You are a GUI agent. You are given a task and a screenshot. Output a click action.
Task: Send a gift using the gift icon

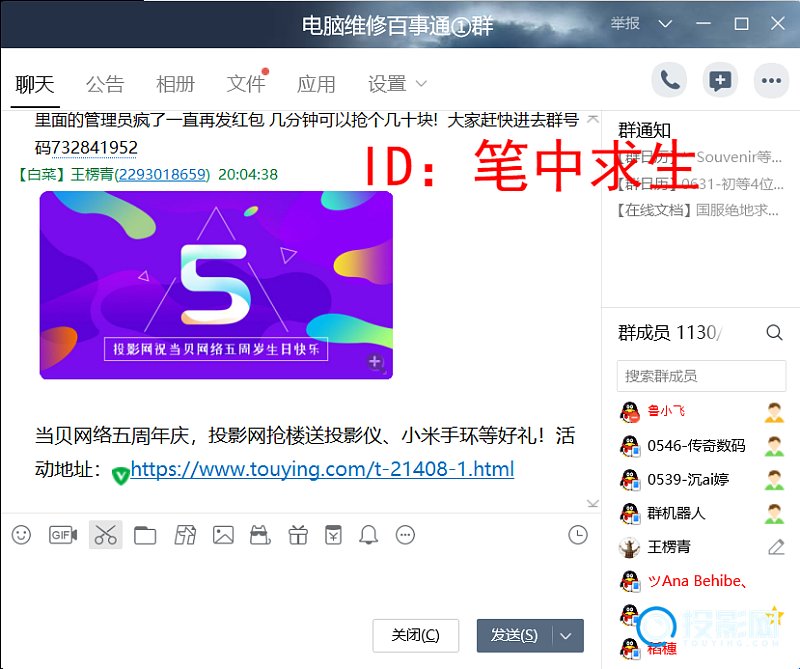(x=298, y=535)
